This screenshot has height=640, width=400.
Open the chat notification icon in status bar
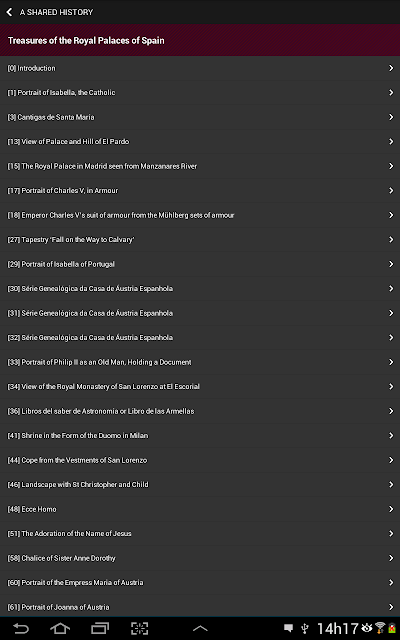(x=289, y=628)
